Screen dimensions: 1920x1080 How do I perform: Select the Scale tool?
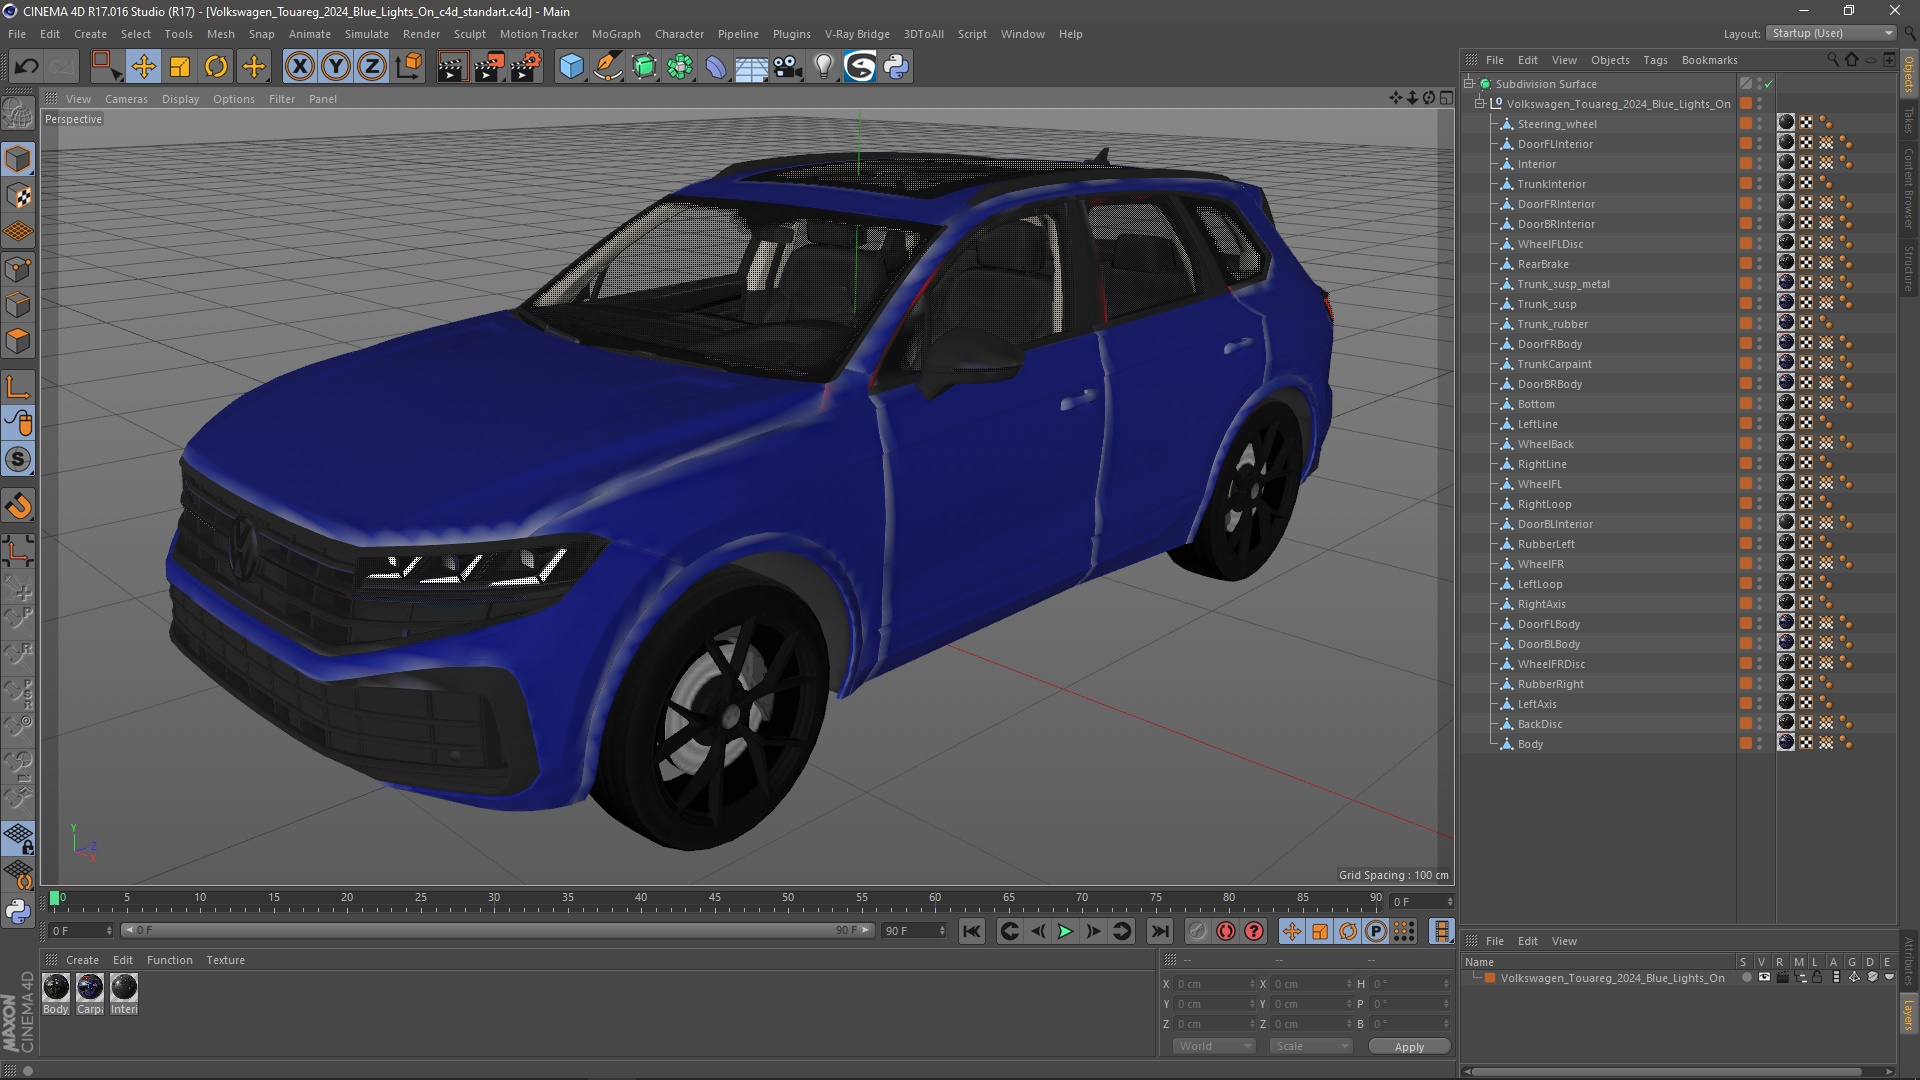(180, 67)
